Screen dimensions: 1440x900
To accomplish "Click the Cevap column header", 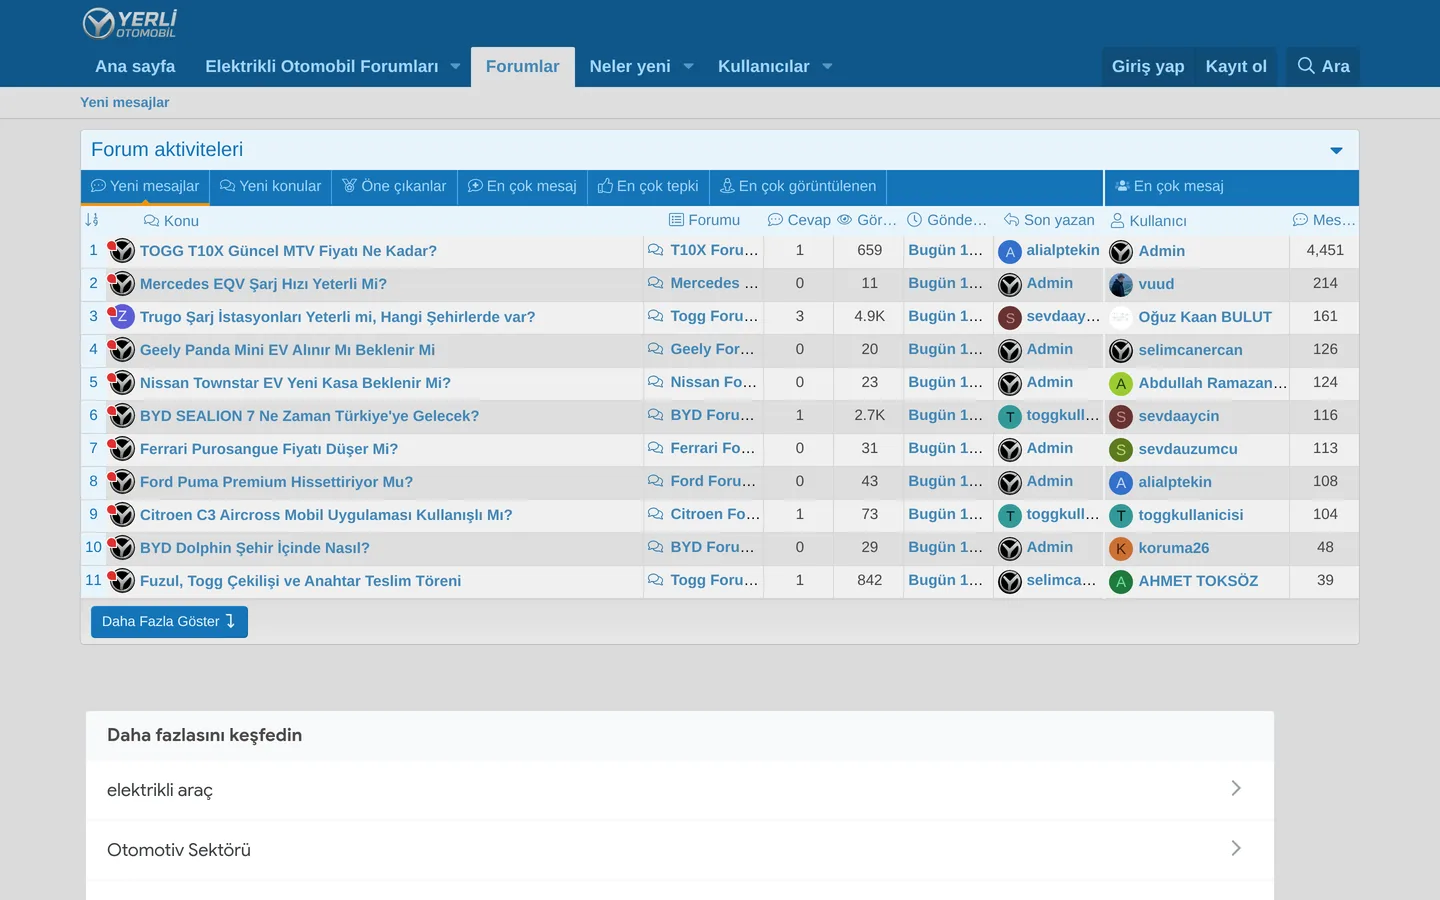I will point(799,220).
